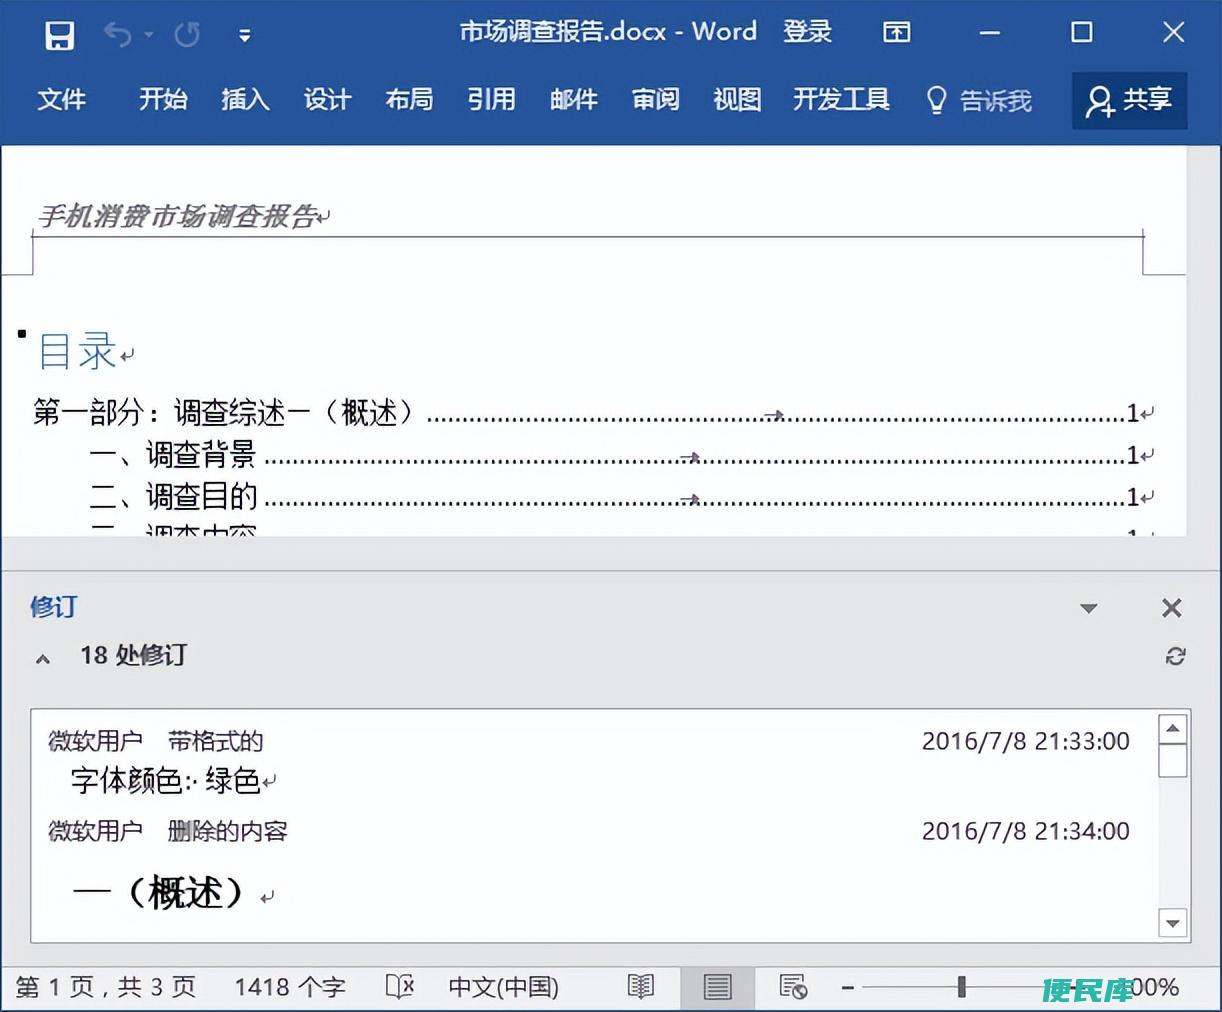
Task: Switch to the 视图 ribbon tab
Action: pyautogui.click(x=737, y=99)
